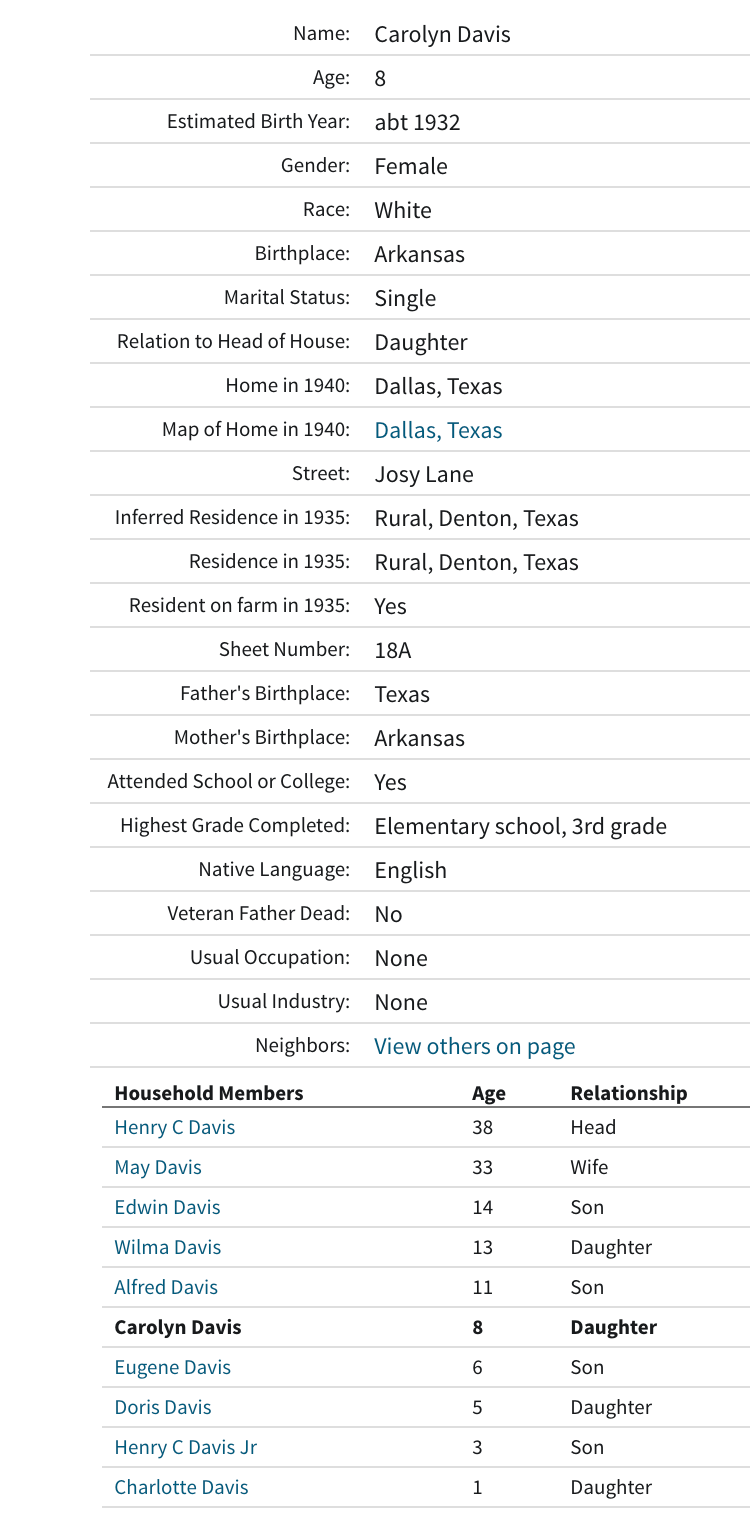The height and width of the screenshot is (1514, 750).
Task: Select Edwin Davis from household members
Action: (167, 1207)
